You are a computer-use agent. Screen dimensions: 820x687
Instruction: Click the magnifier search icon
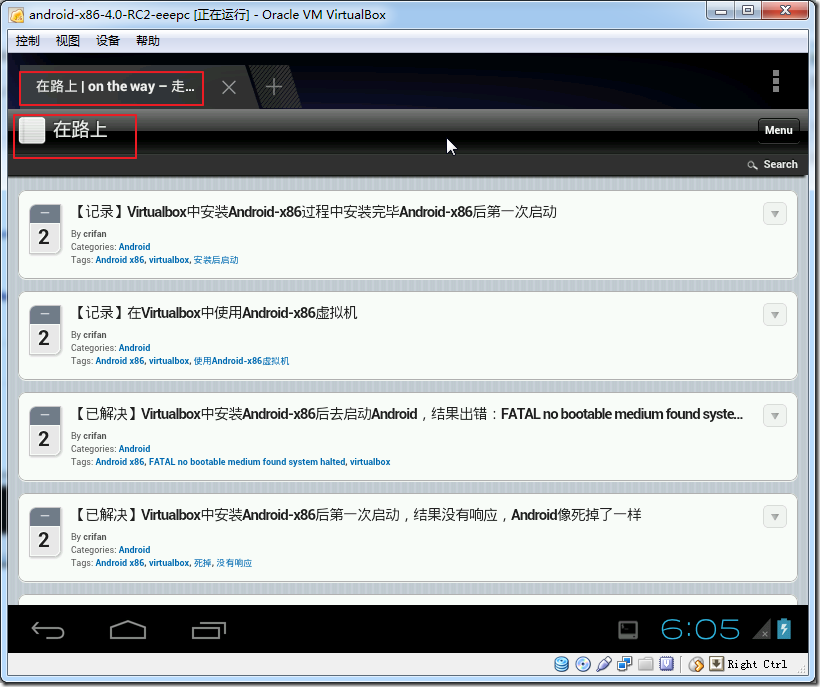tap(752, 165)
